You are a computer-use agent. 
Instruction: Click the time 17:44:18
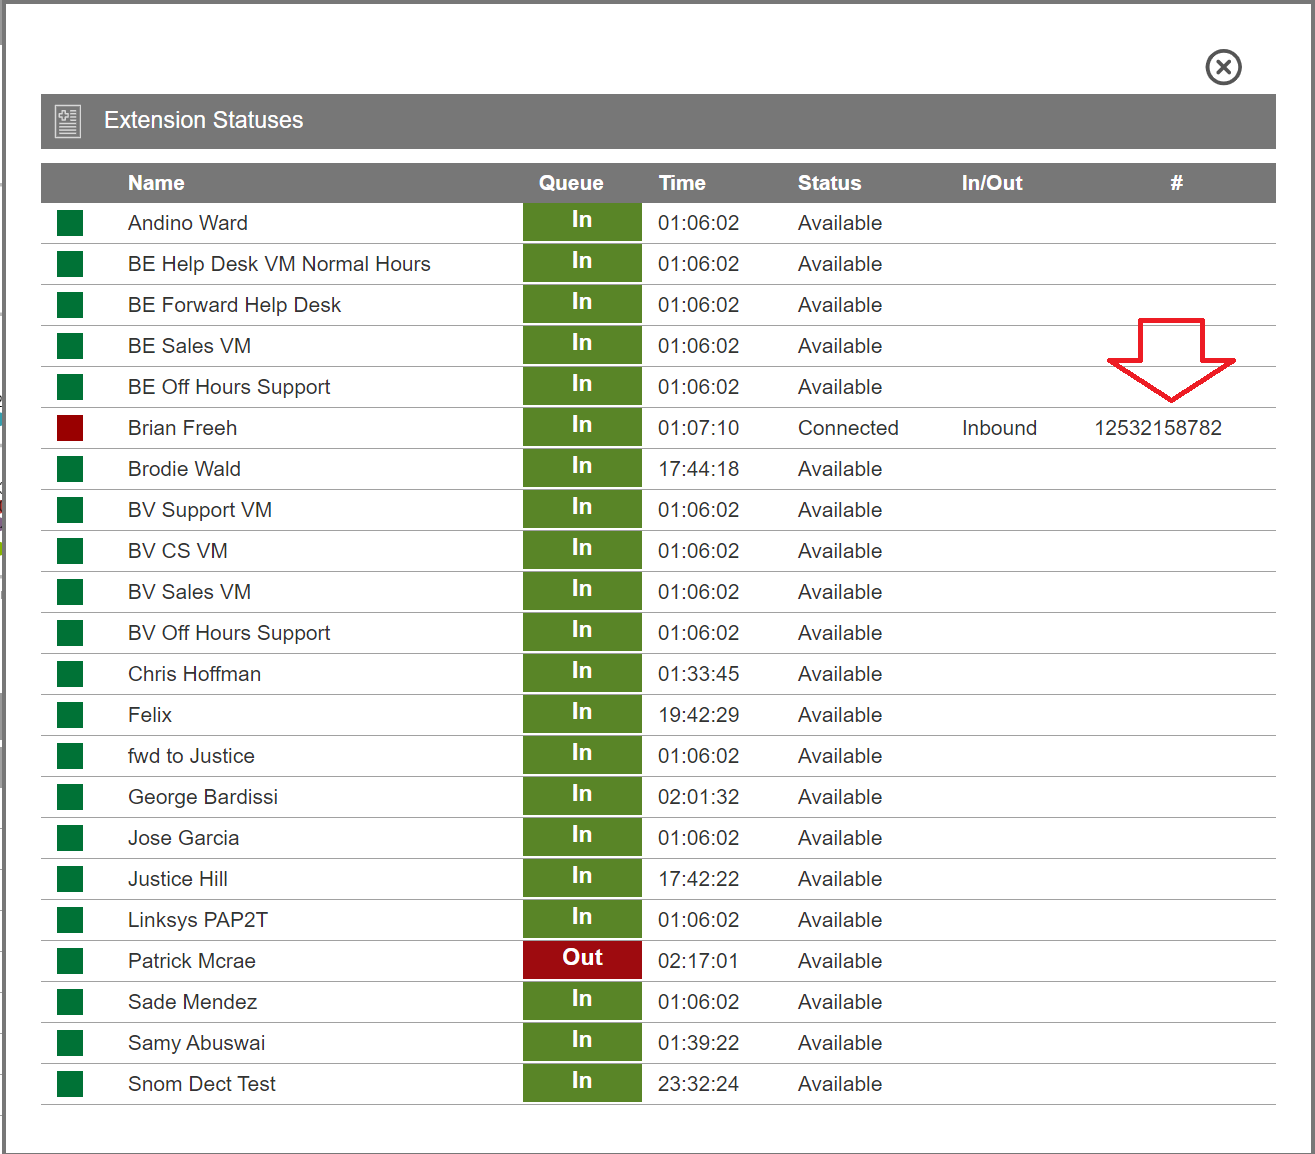pos(698,469)
